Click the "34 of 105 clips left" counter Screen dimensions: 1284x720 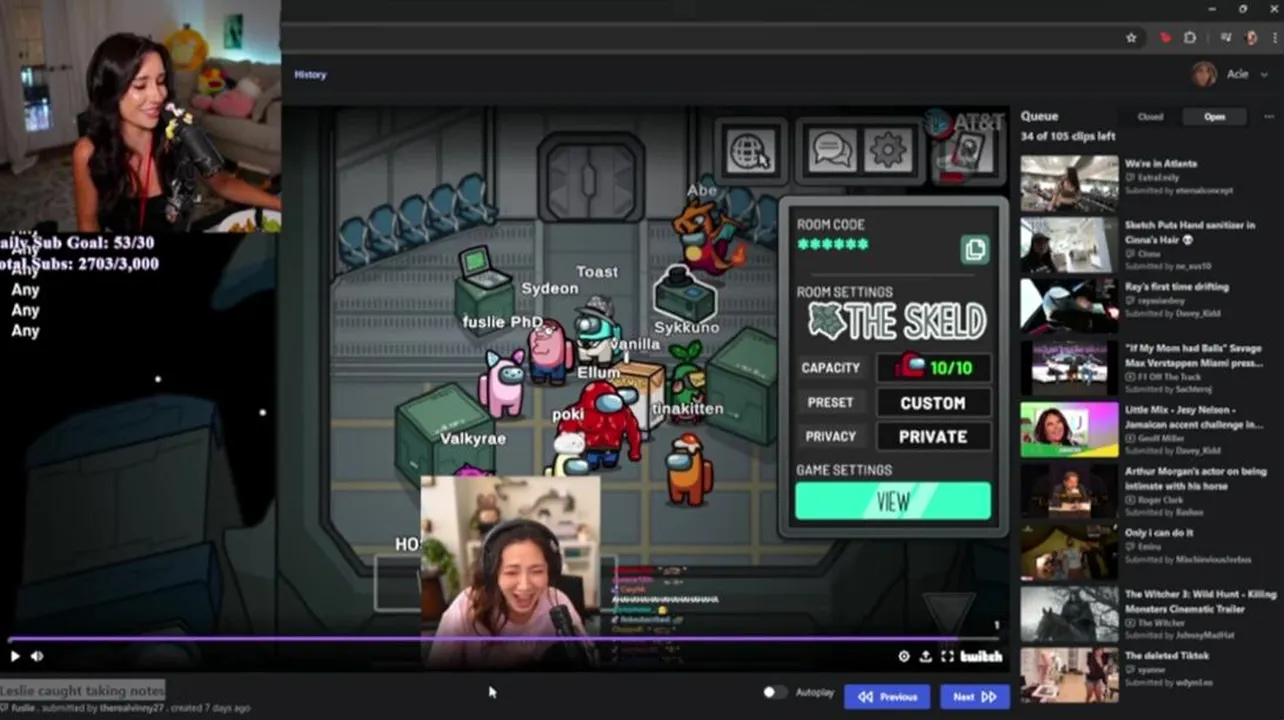coord(1068,137)
